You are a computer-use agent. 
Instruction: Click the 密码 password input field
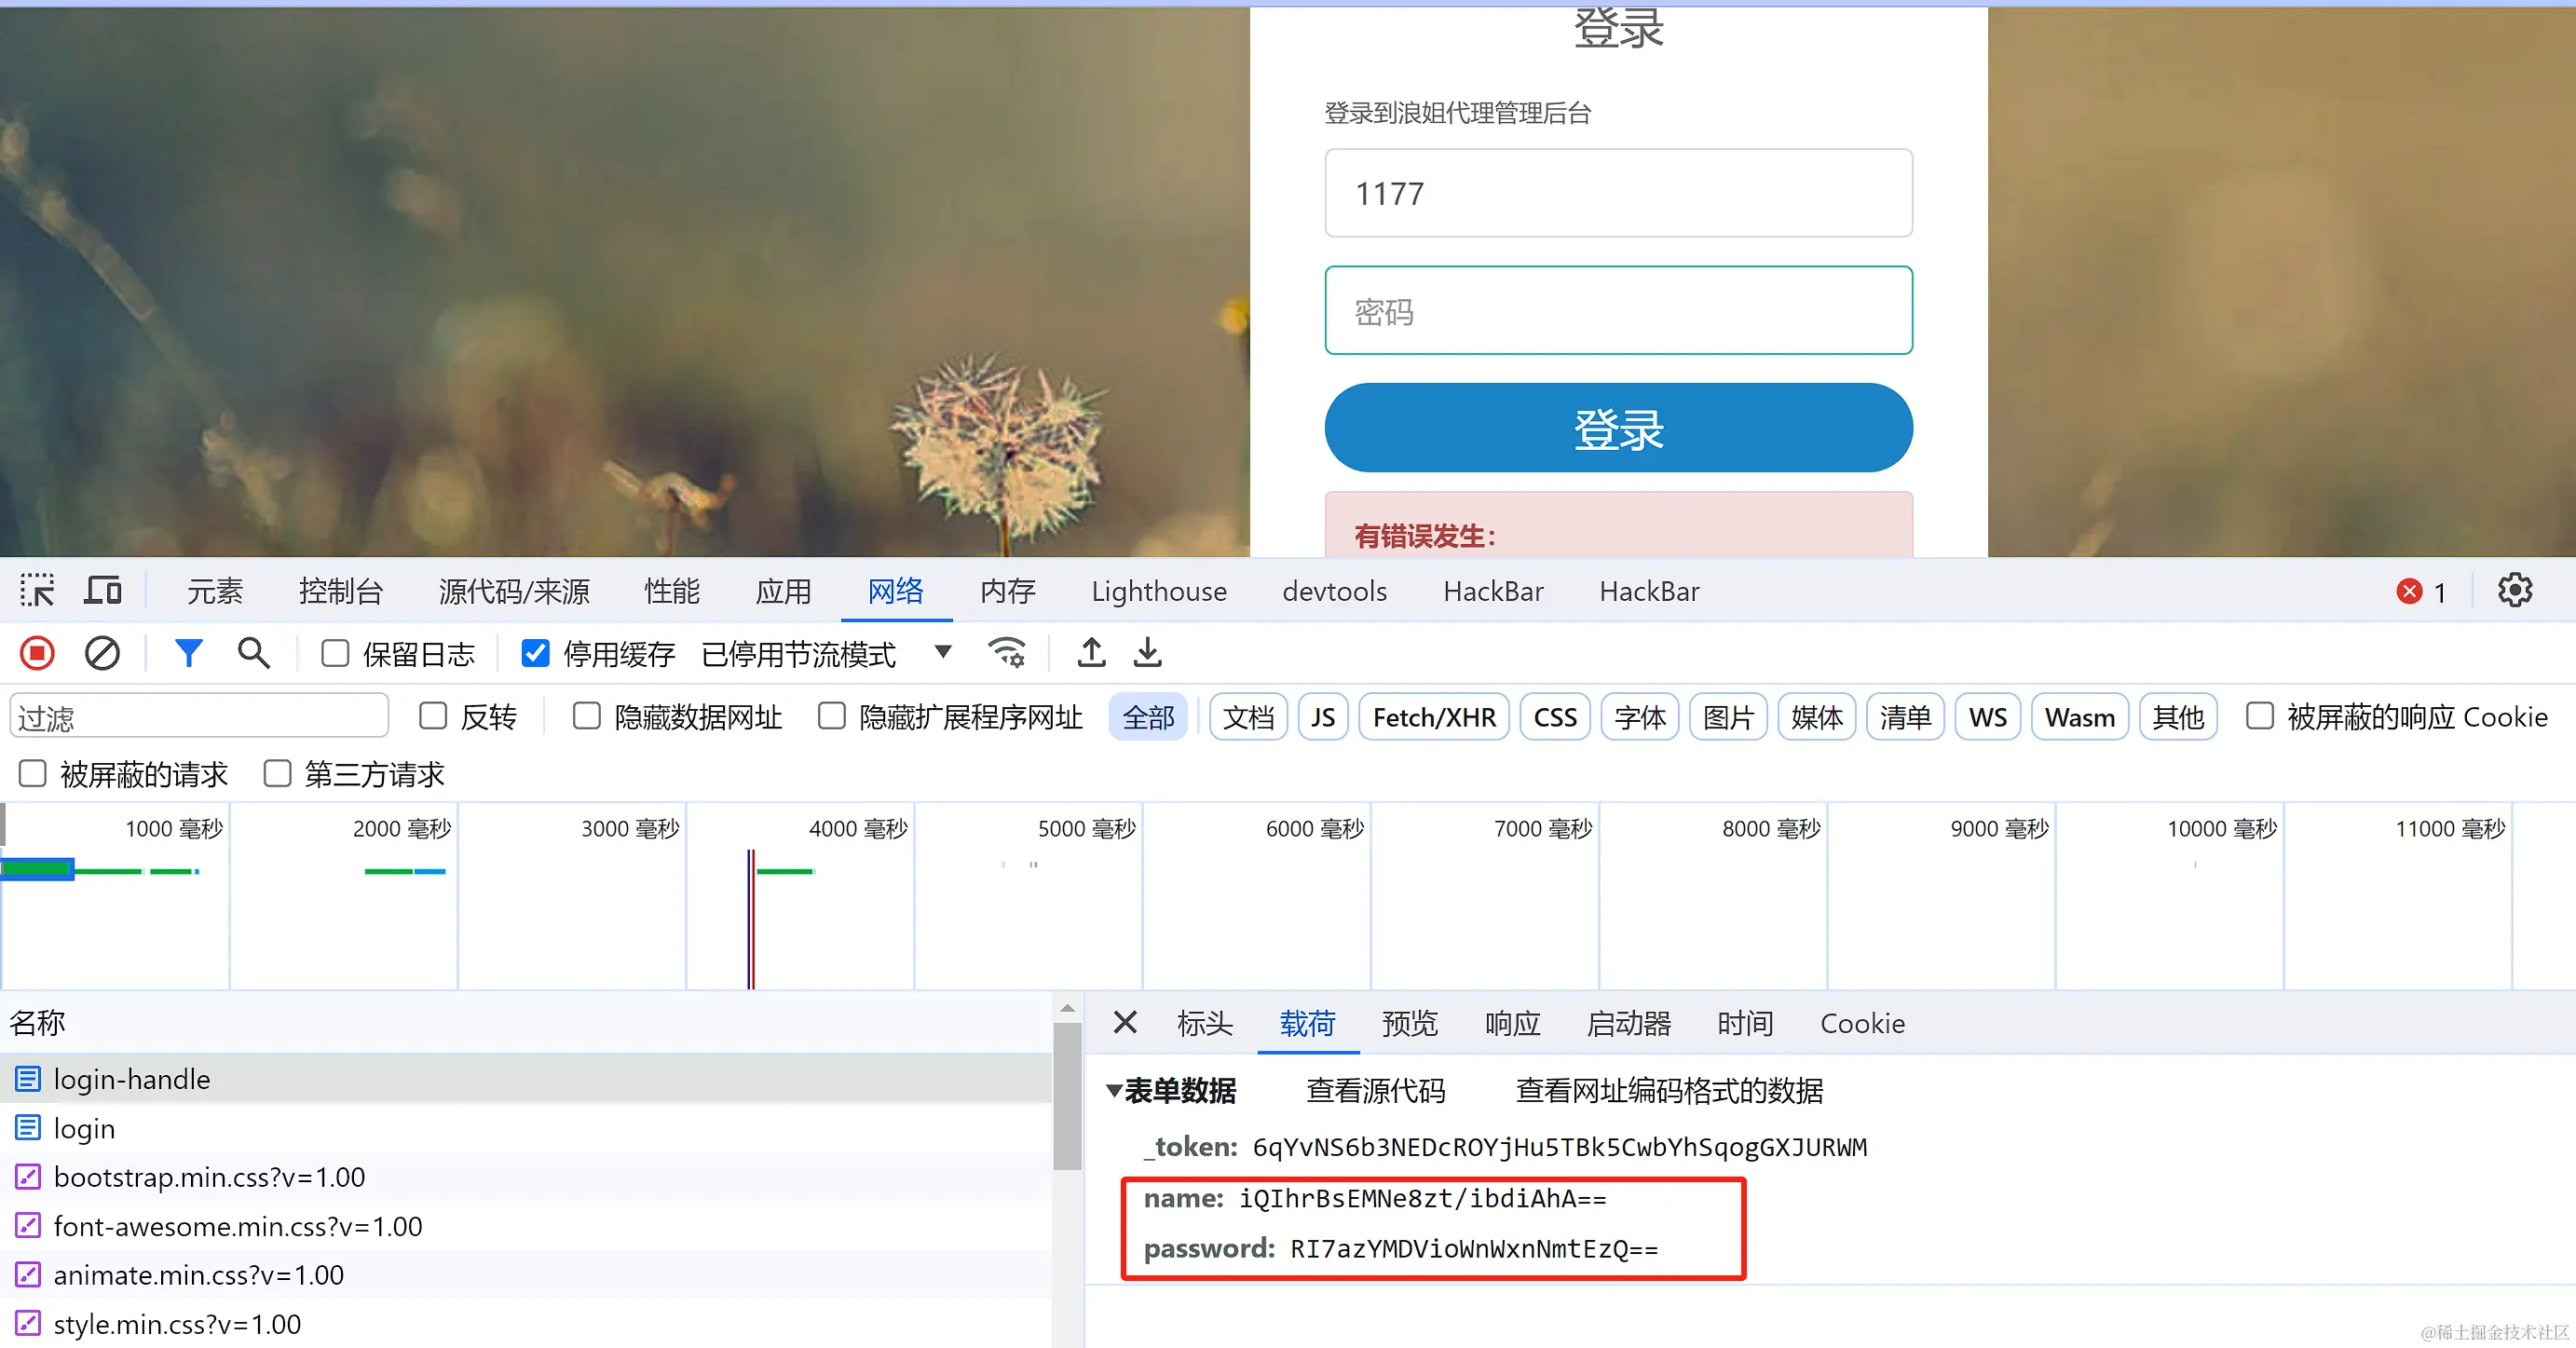(1617, 311)
